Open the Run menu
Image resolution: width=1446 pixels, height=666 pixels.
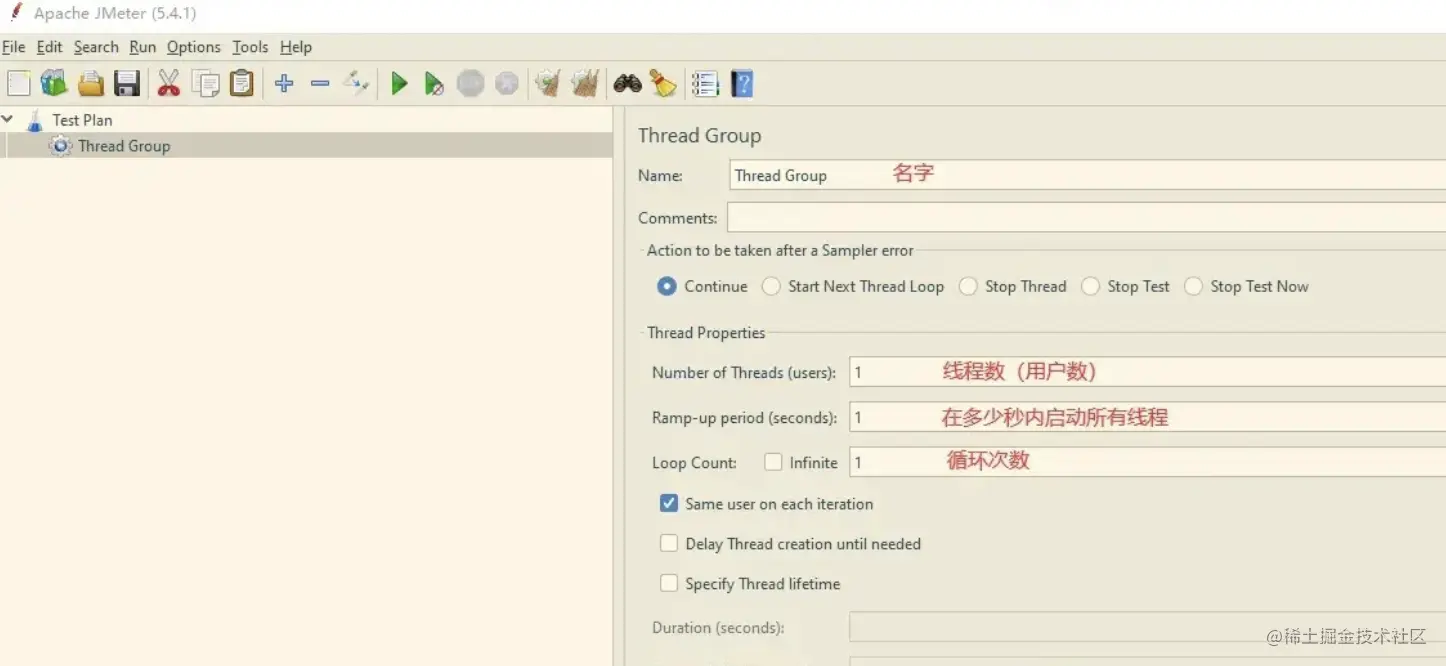click(142, 47)
